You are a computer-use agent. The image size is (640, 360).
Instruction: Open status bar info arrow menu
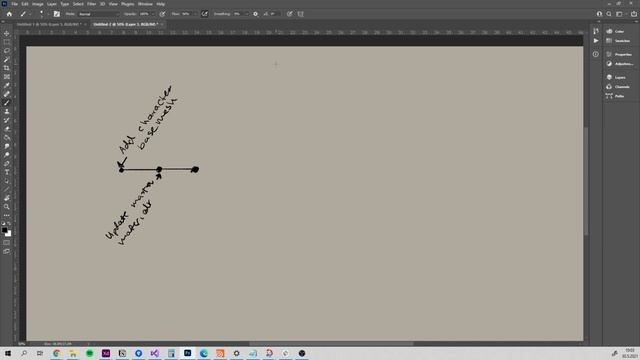[x=88, y=344]
